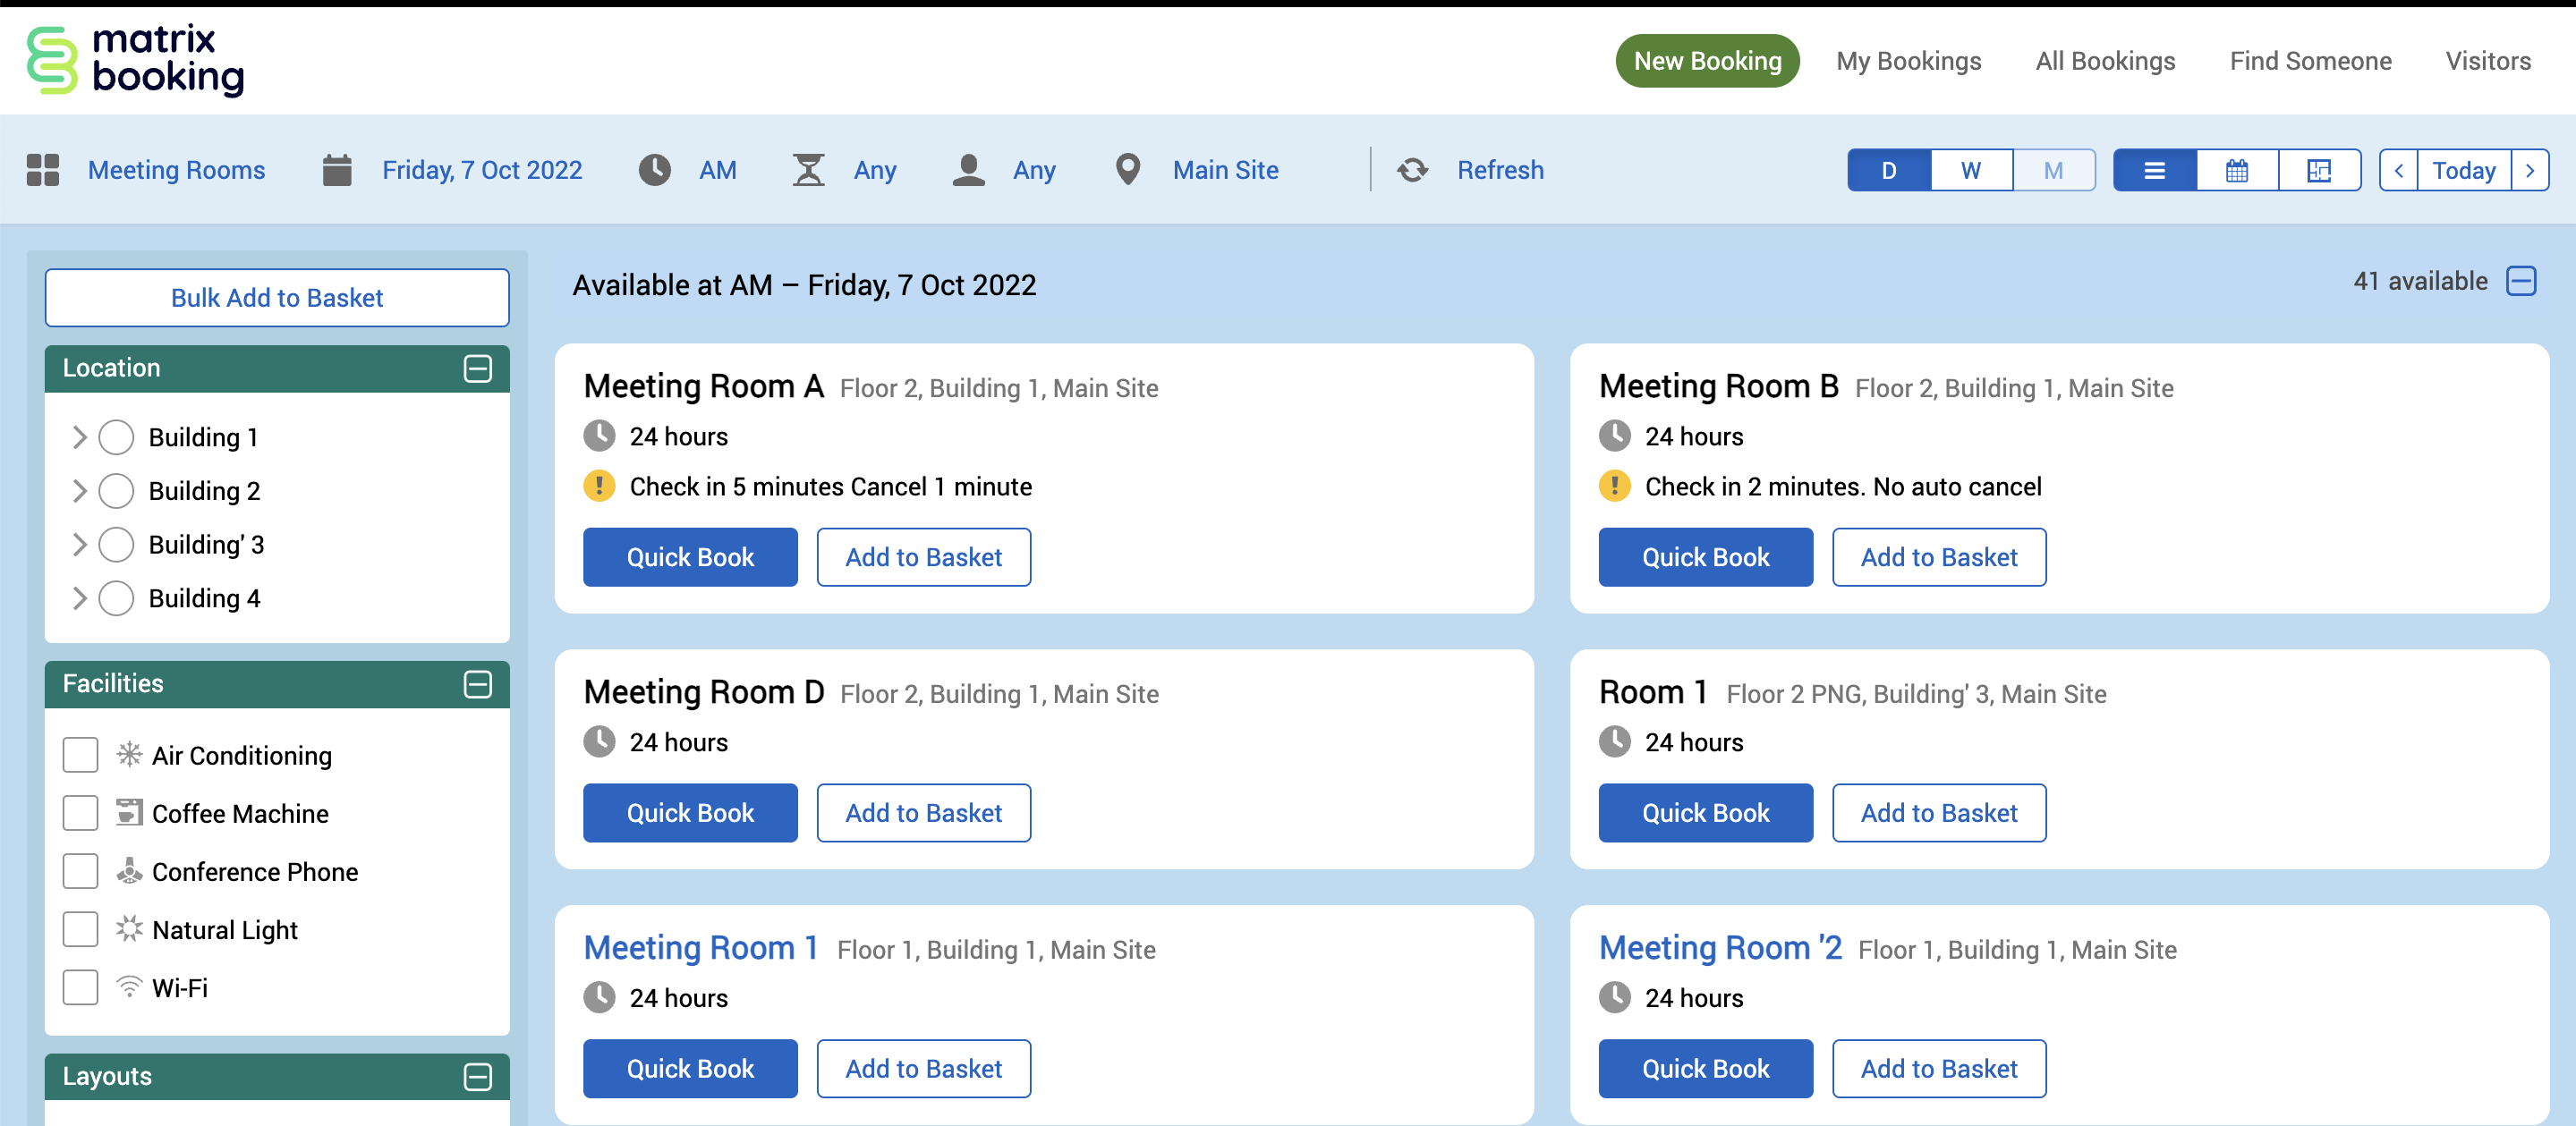Screen dimensions: 2576x1126
Task: Switch to Week view toggle
Action: pos(1970,170)
